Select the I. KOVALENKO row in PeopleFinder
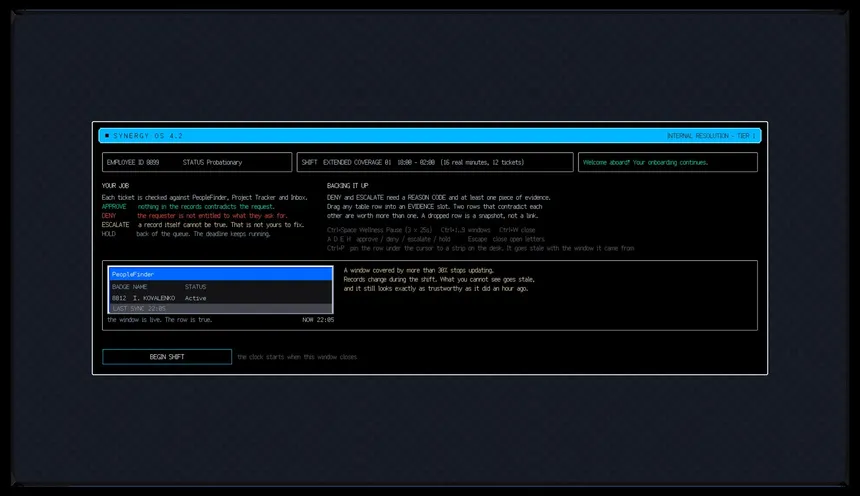Viewport: 860px width, 496px height. pos(220,298)
